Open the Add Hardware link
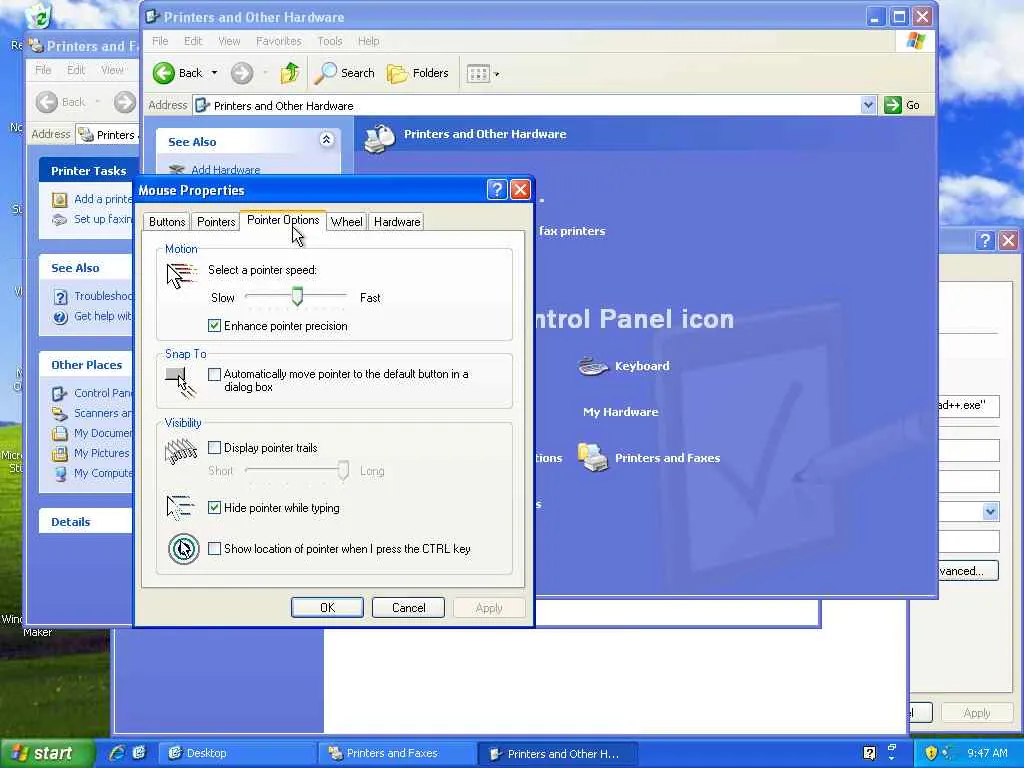This screenshot has height=768, width=1024. pyautogui.click(x=225, y=170)
